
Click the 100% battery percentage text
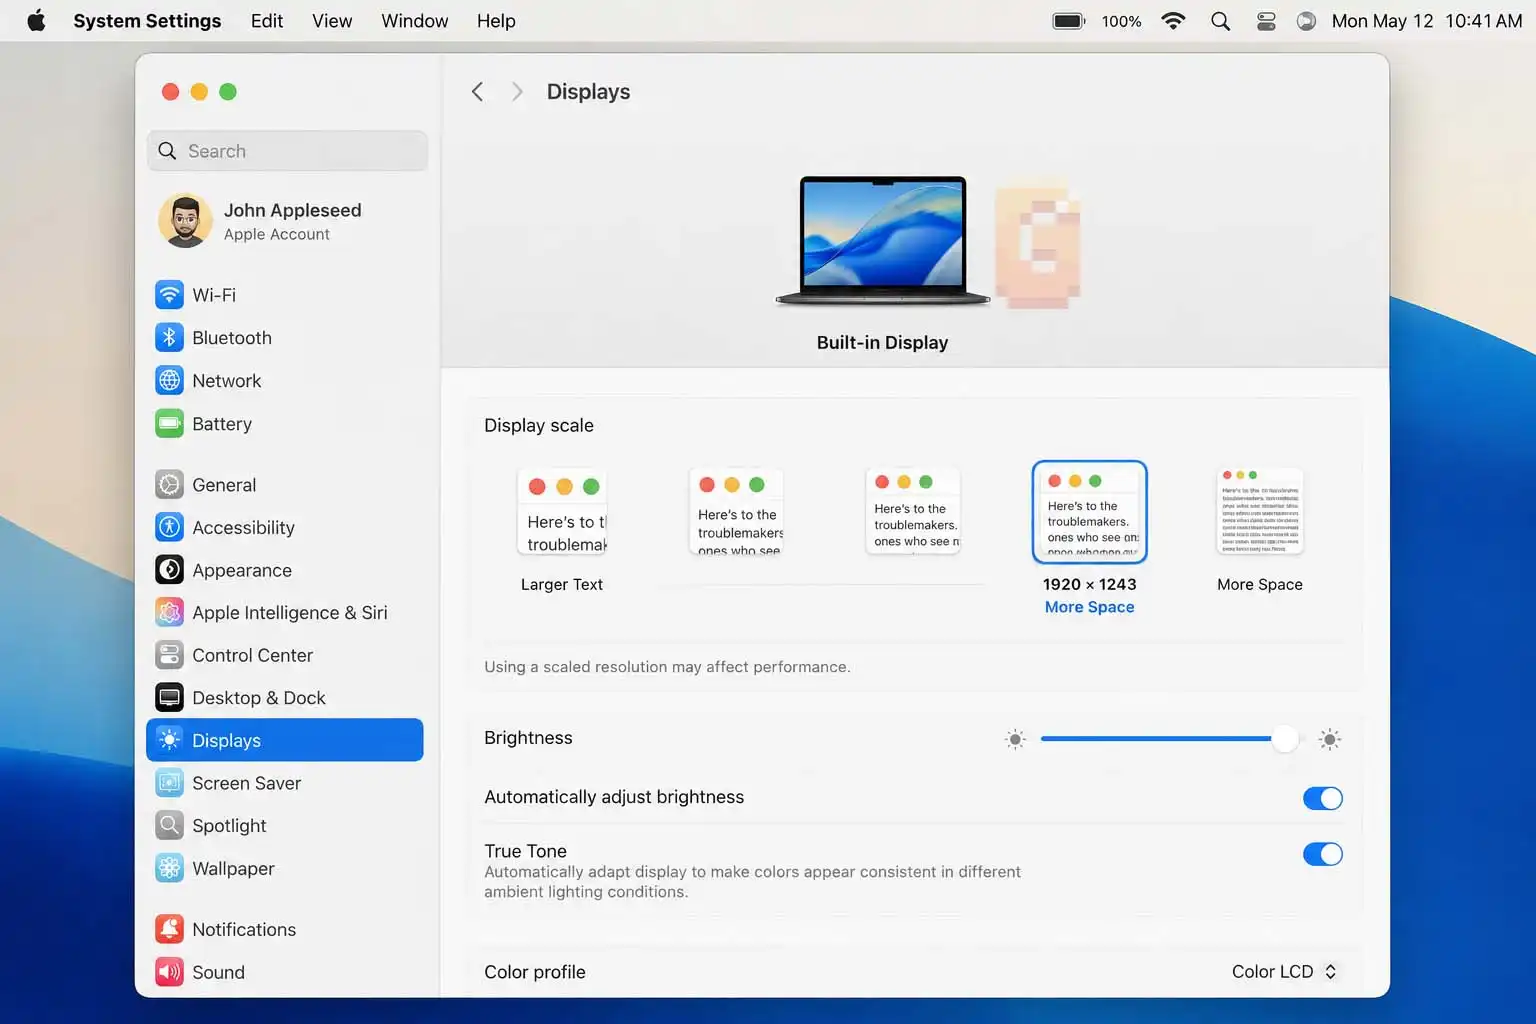(x=1121, y=21)
